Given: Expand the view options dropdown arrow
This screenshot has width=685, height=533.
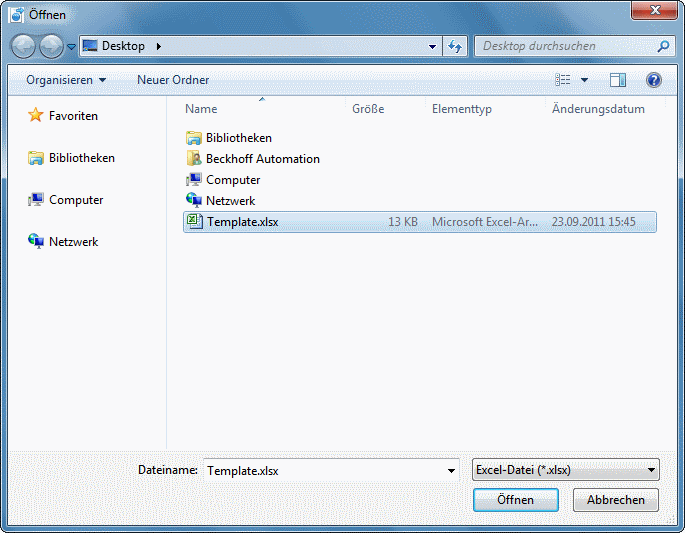Looking at the screenshot, I should (x=584, y=80).
